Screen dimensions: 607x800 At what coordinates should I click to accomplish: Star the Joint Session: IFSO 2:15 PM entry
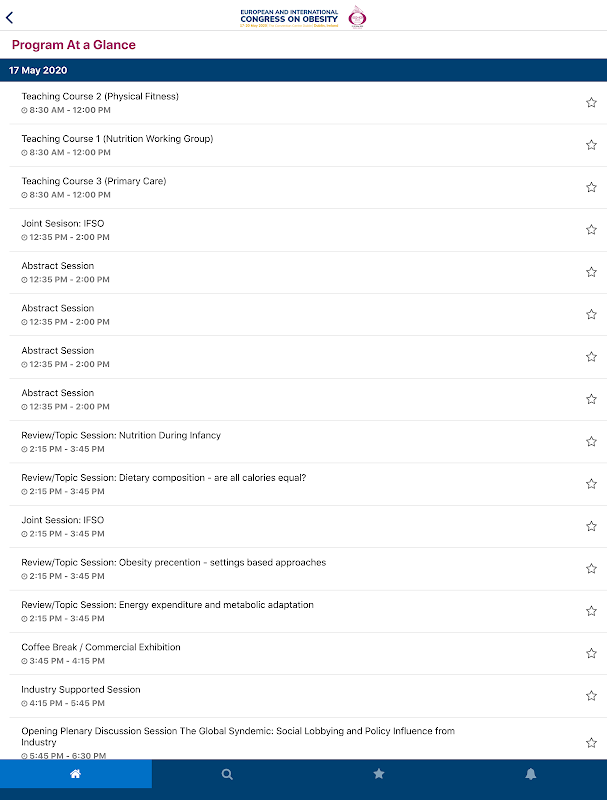click(591, 526)
